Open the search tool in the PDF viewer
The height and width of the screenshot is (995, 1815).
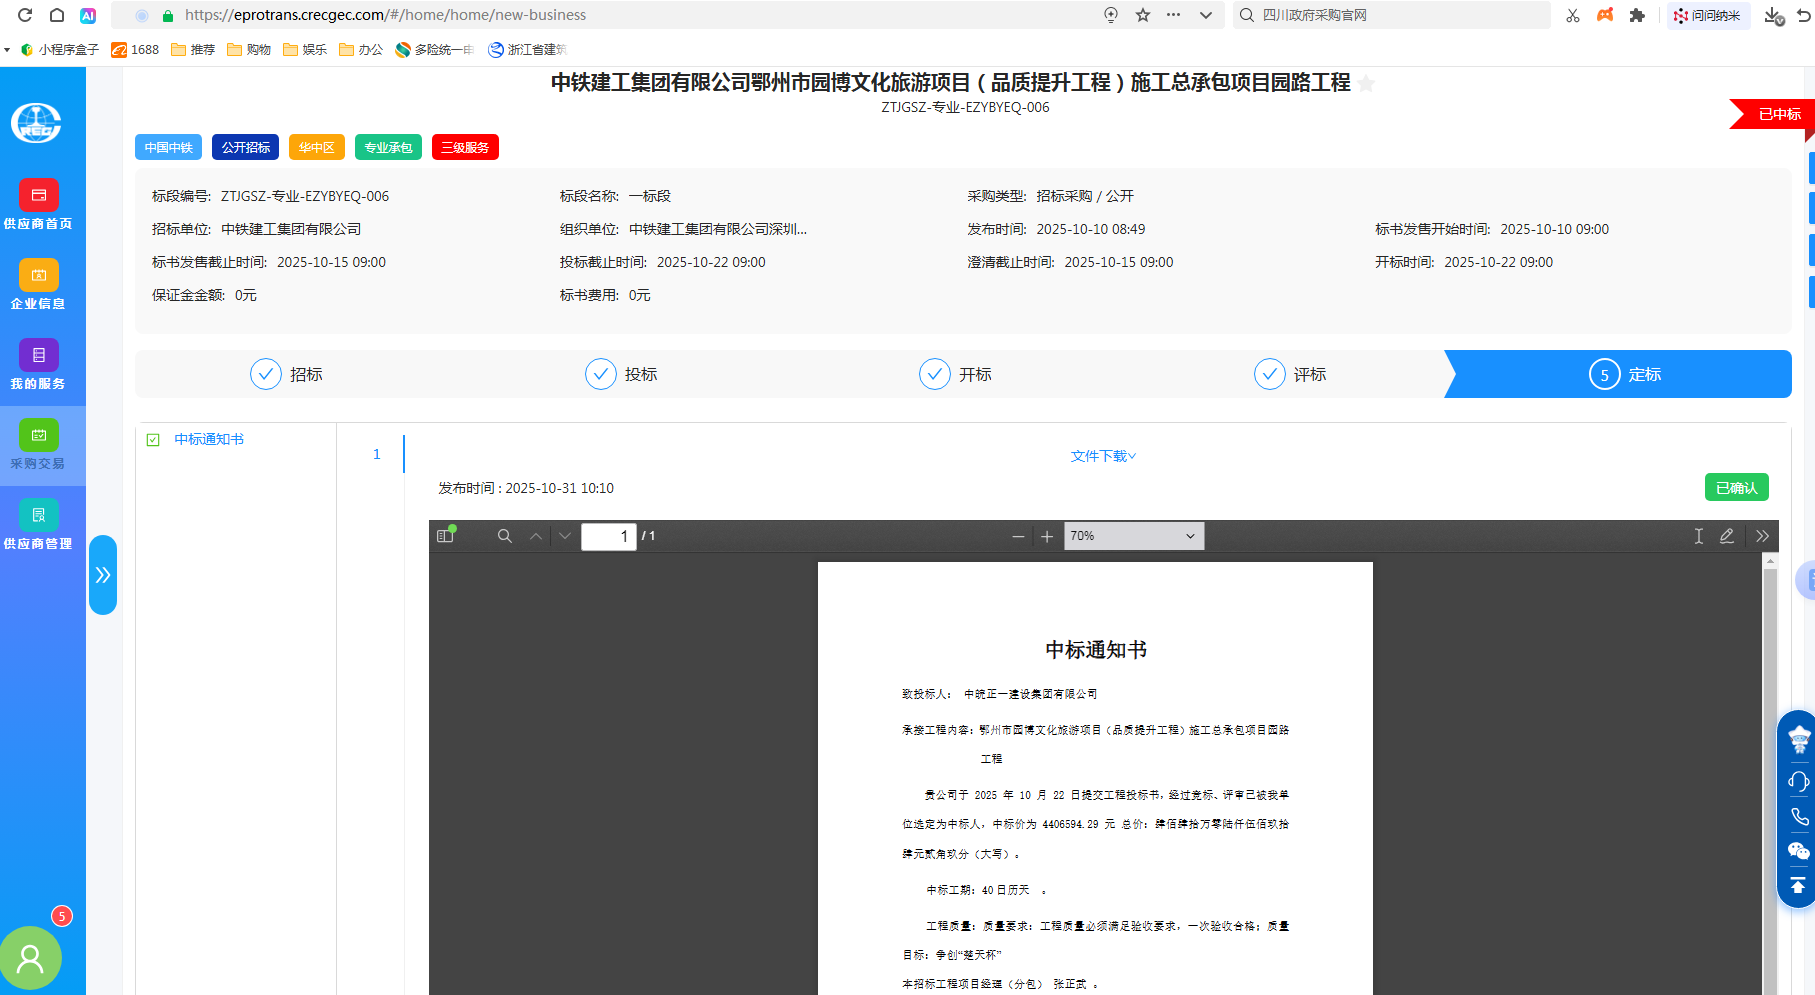(x=504, y=536)
